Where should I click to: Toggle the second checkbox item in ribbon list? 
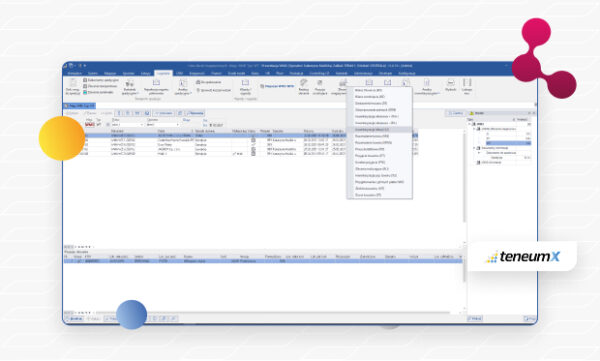click(x=85, y=86)
